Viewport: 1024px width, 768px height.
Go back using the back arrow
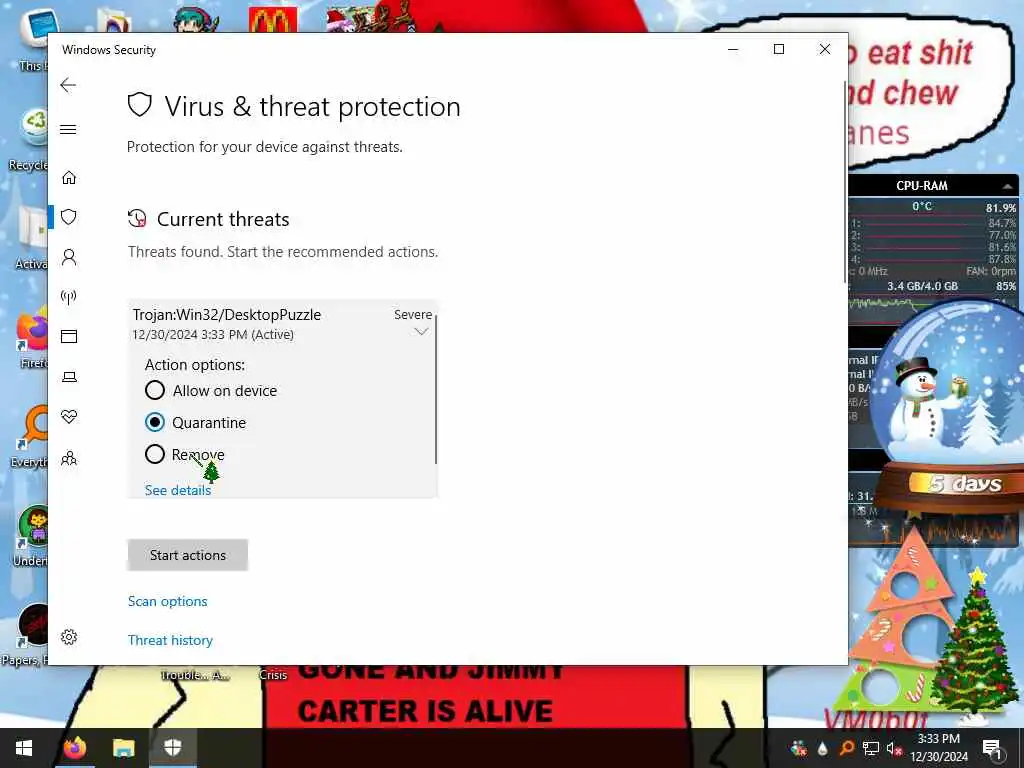point(68,85)
